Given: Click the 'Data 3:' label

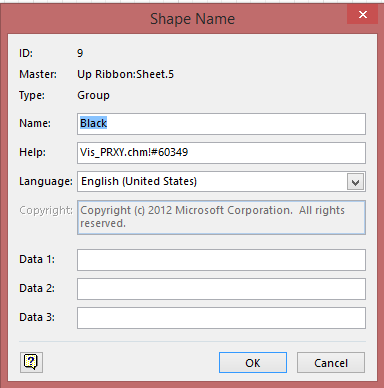Looking at the screenshot, I should pos(37,317).
